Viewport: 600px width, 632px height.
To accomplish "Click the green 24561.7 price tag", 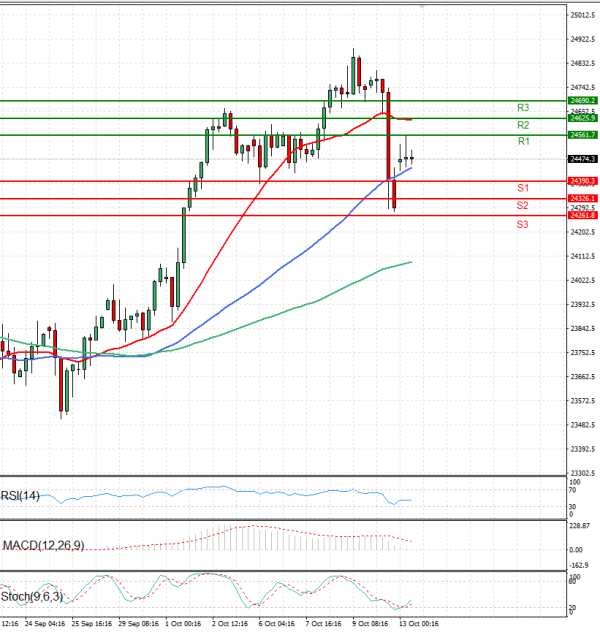I will [582, 135].
